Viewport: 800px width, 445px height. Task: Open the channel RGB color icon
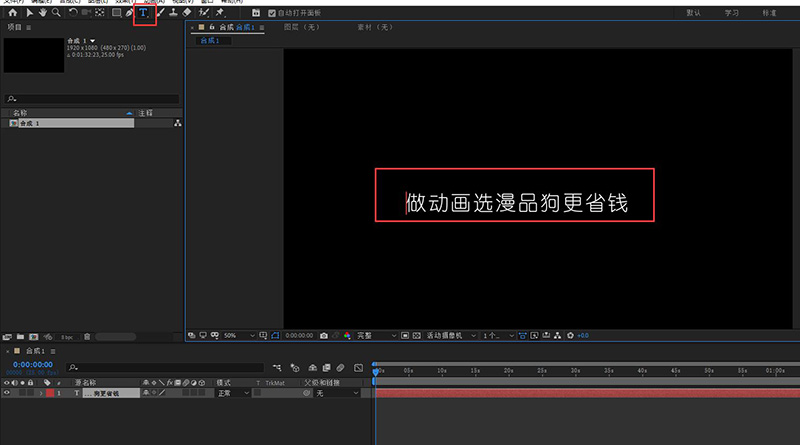click(347, 335)
